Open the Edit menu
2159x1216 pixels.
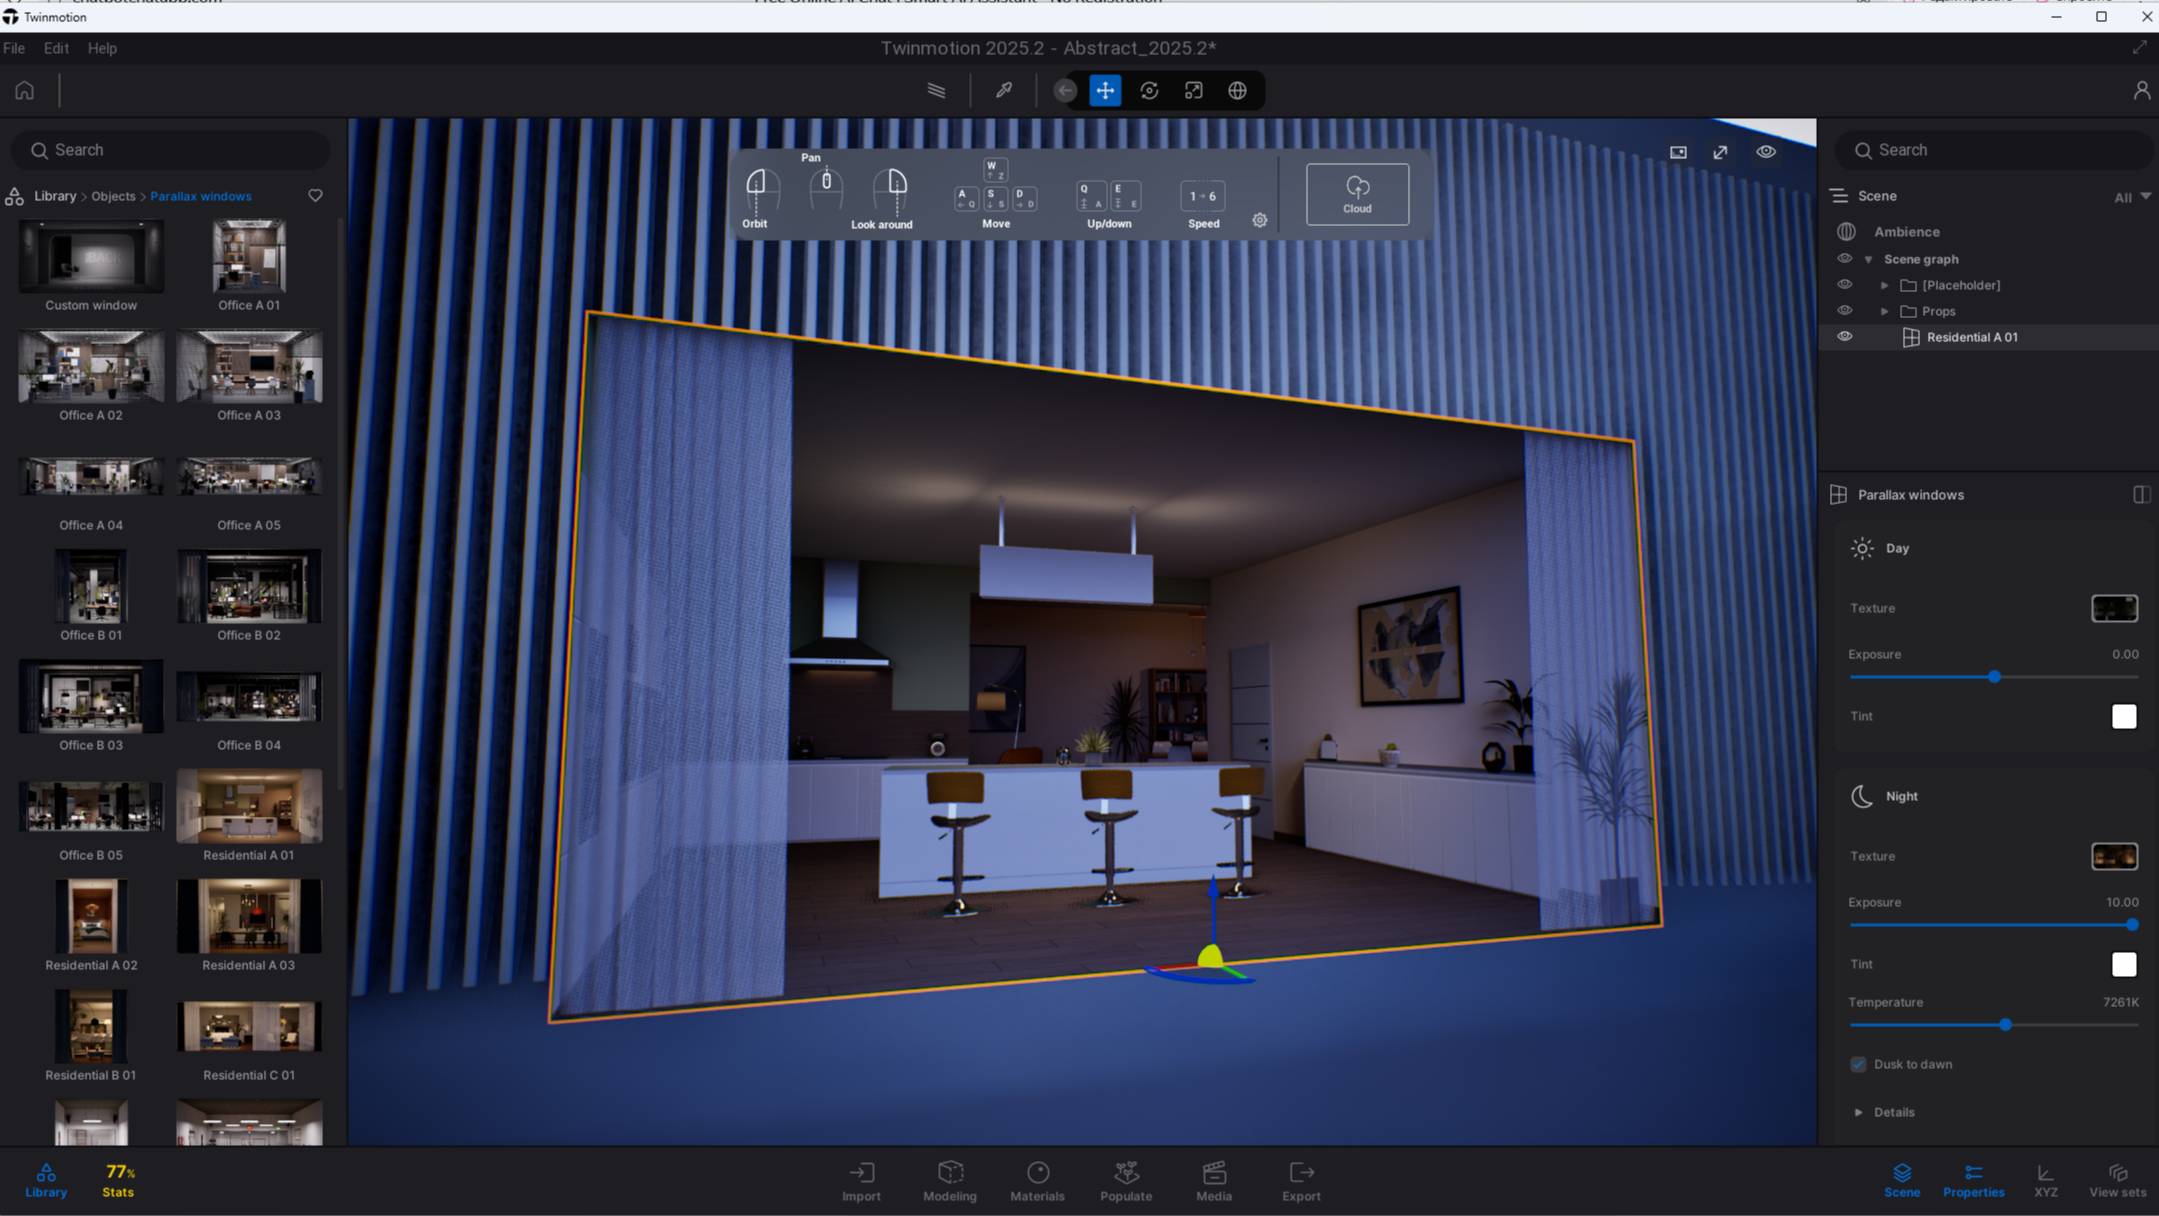pyautogui.click(x=56, y=48)
